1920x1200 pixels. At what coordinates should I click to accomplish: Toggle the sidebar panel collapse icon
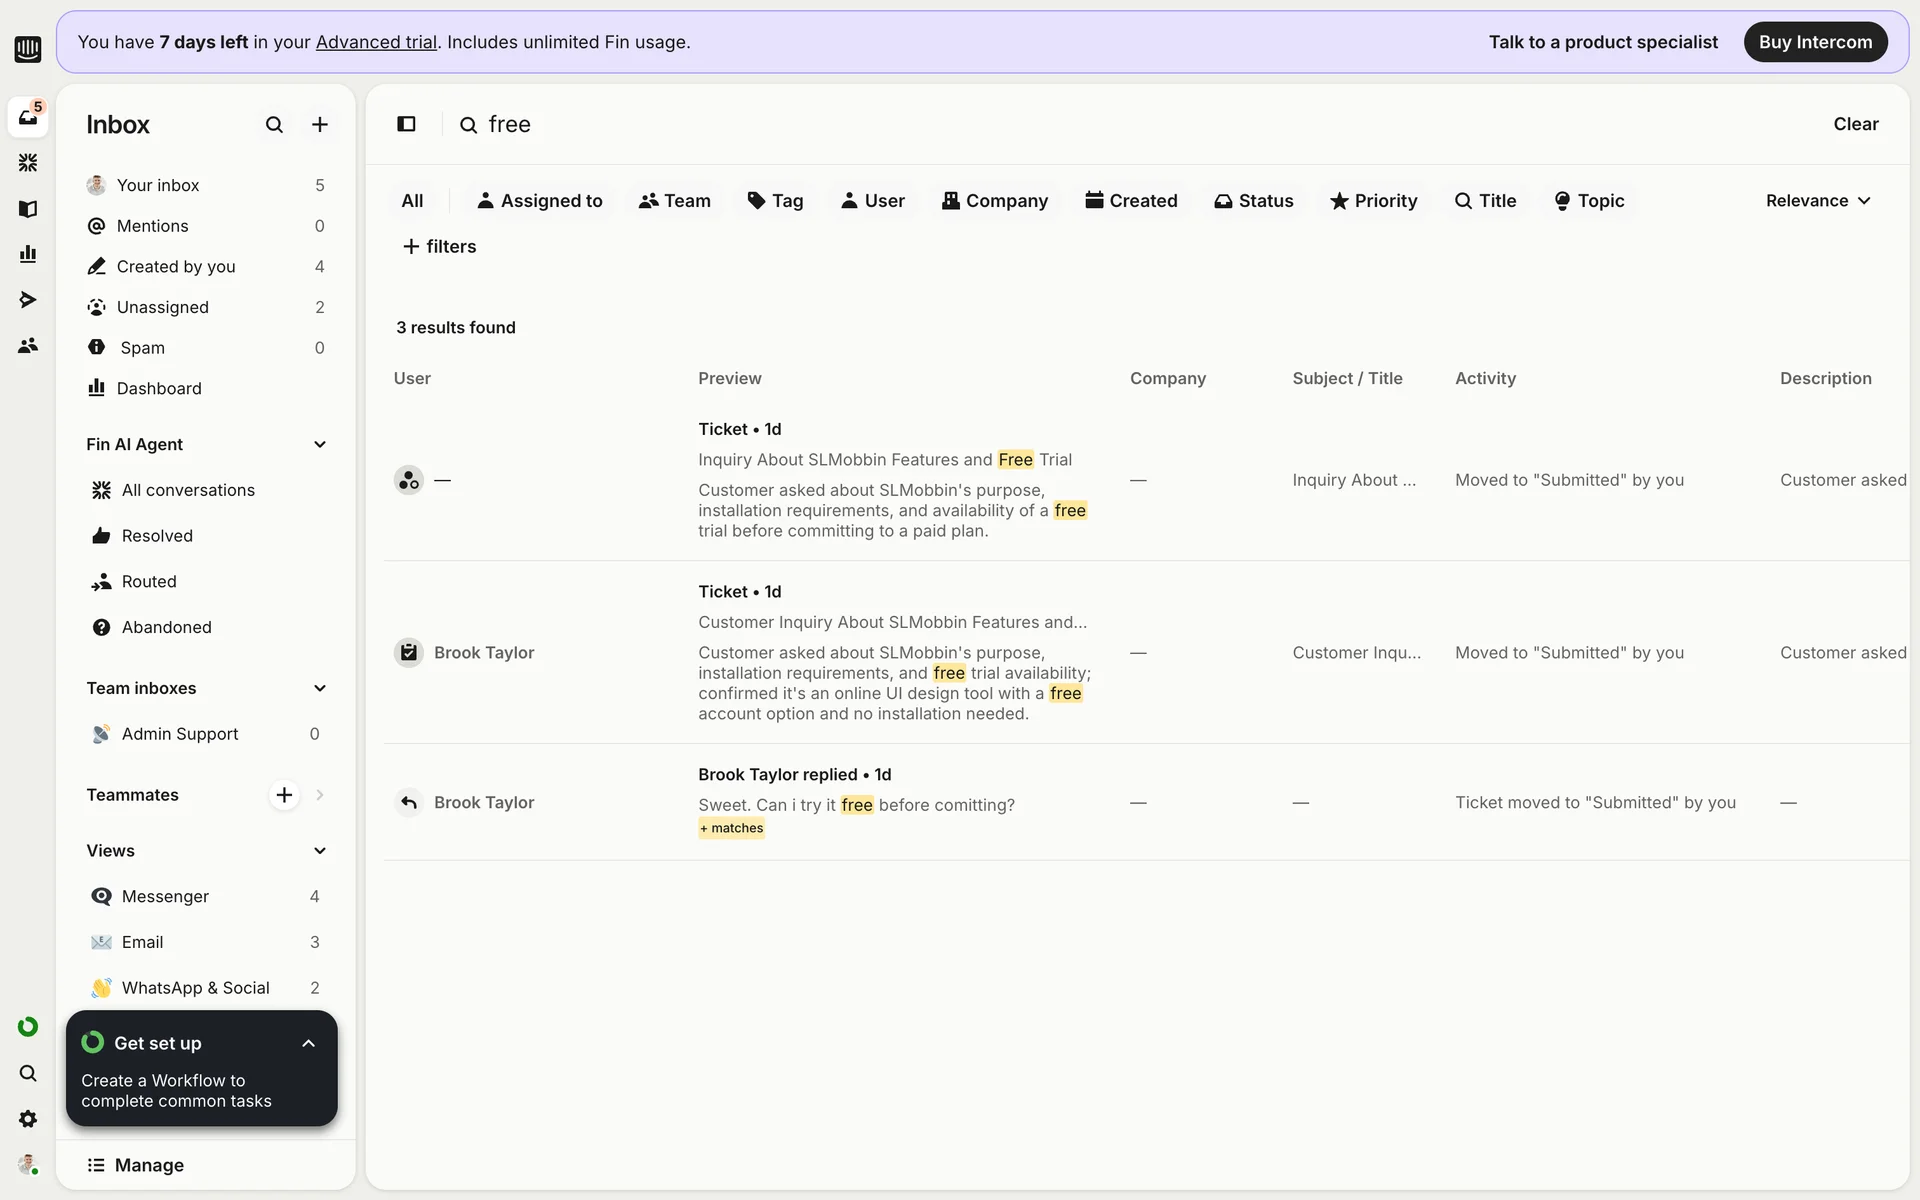coord(406,124)
